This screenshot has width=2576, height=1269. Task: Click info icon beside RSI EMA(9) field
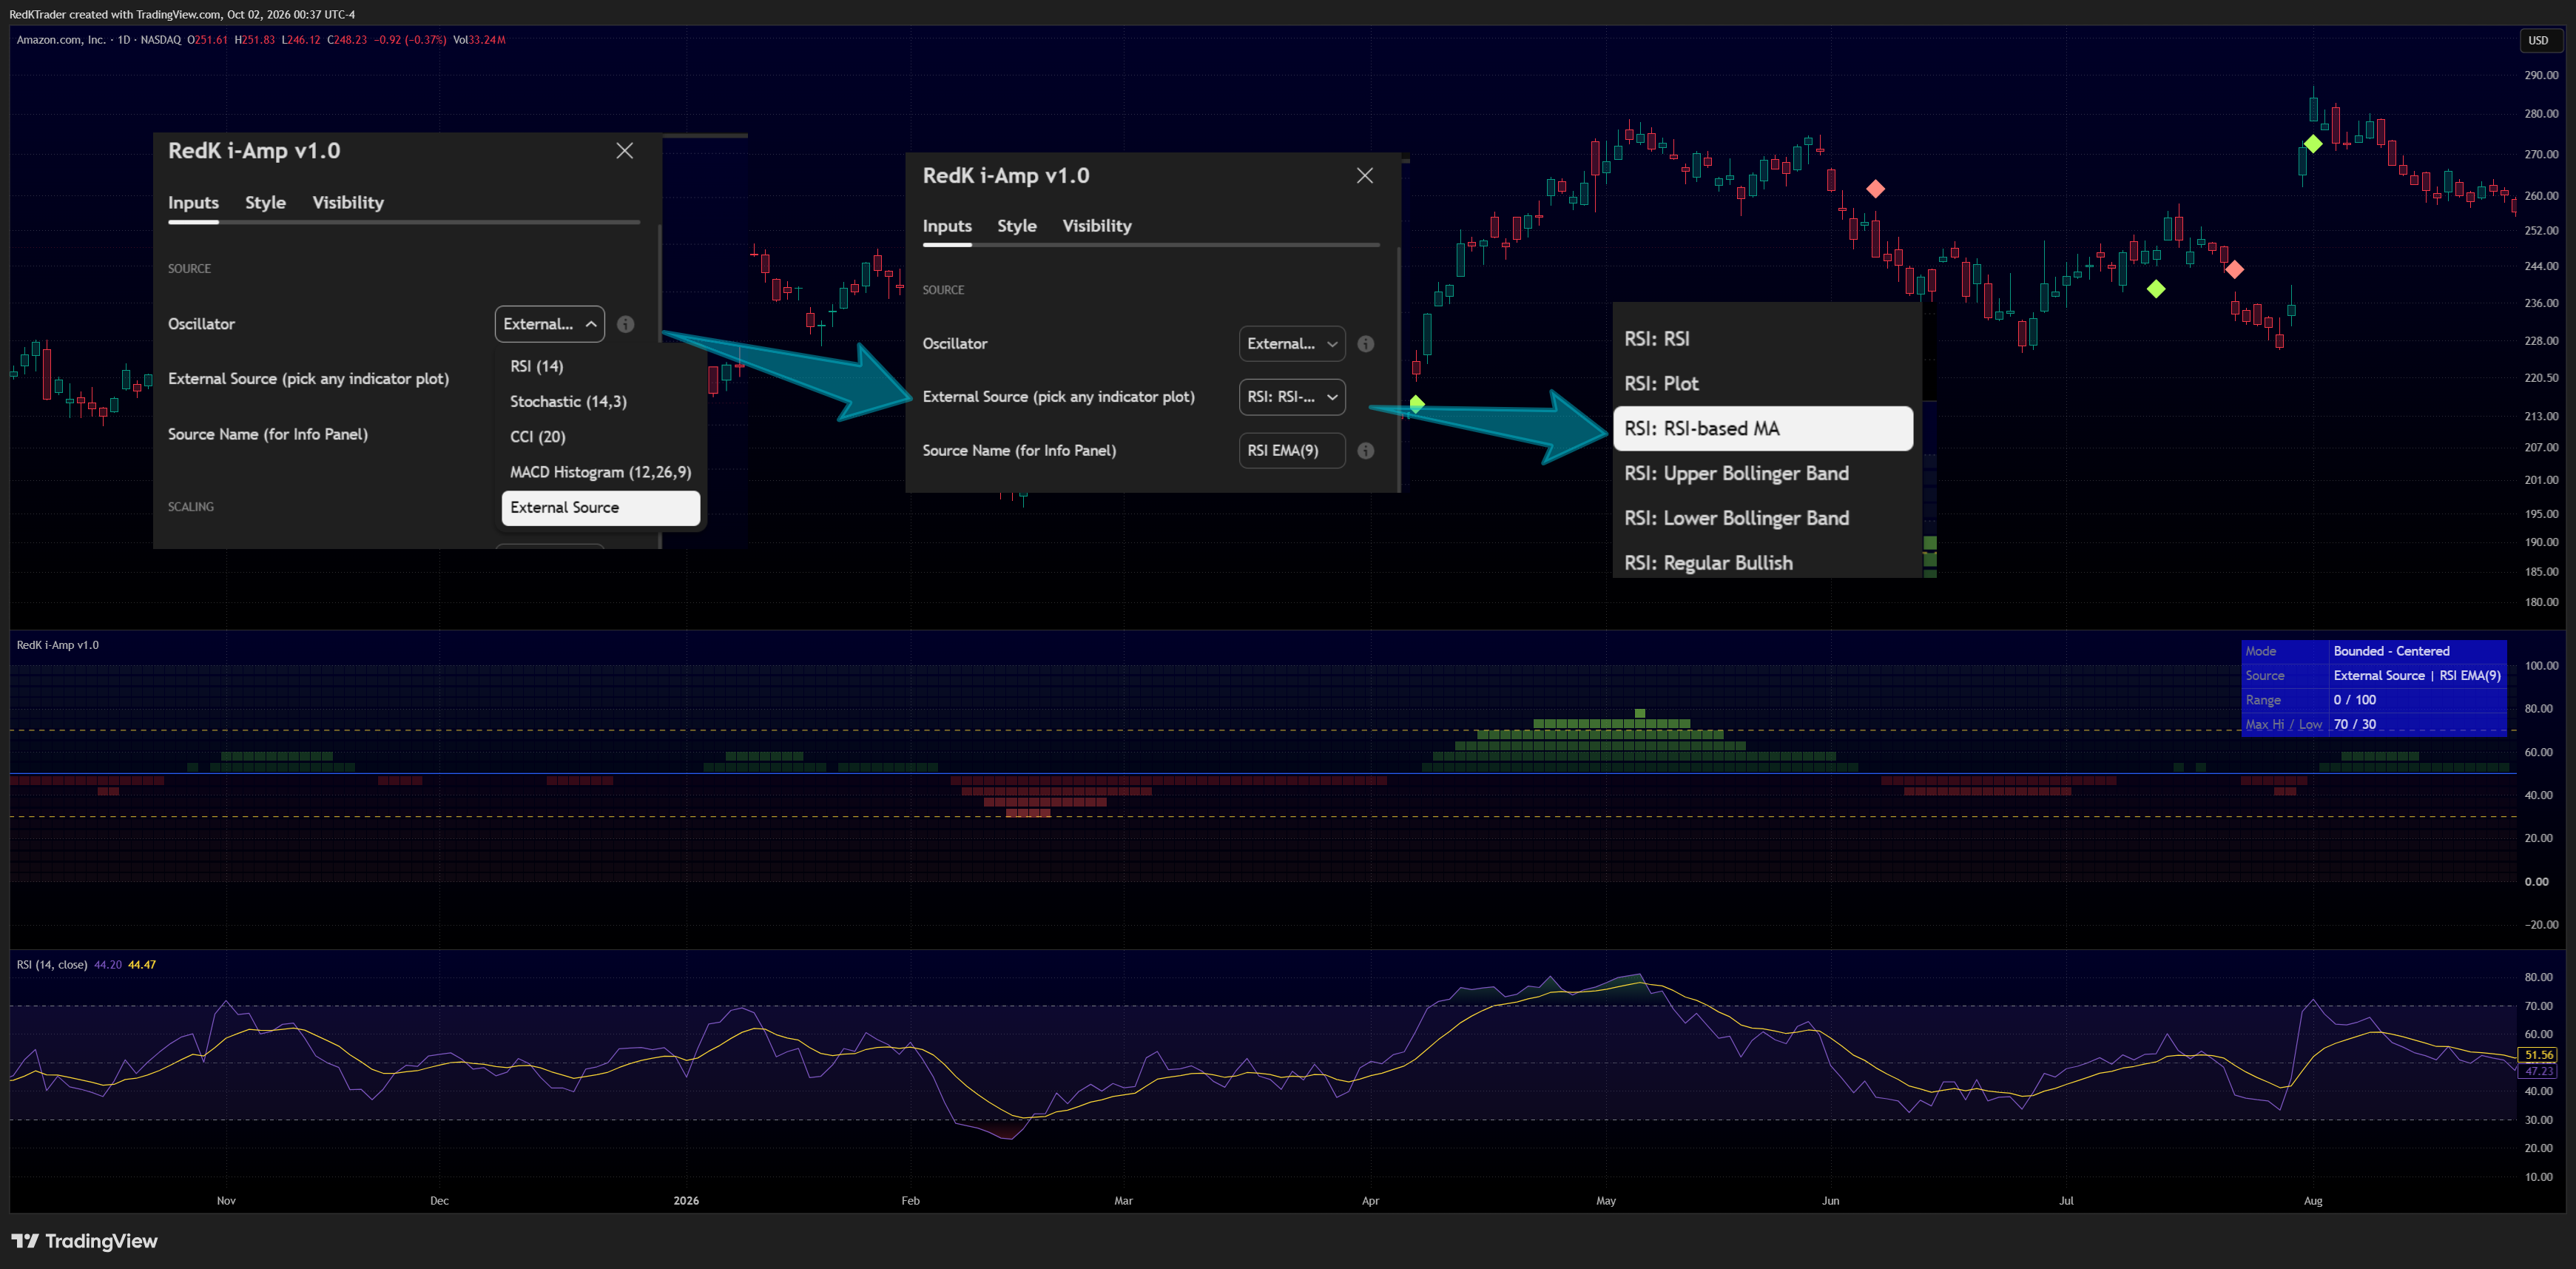(x=1365, y=451)
